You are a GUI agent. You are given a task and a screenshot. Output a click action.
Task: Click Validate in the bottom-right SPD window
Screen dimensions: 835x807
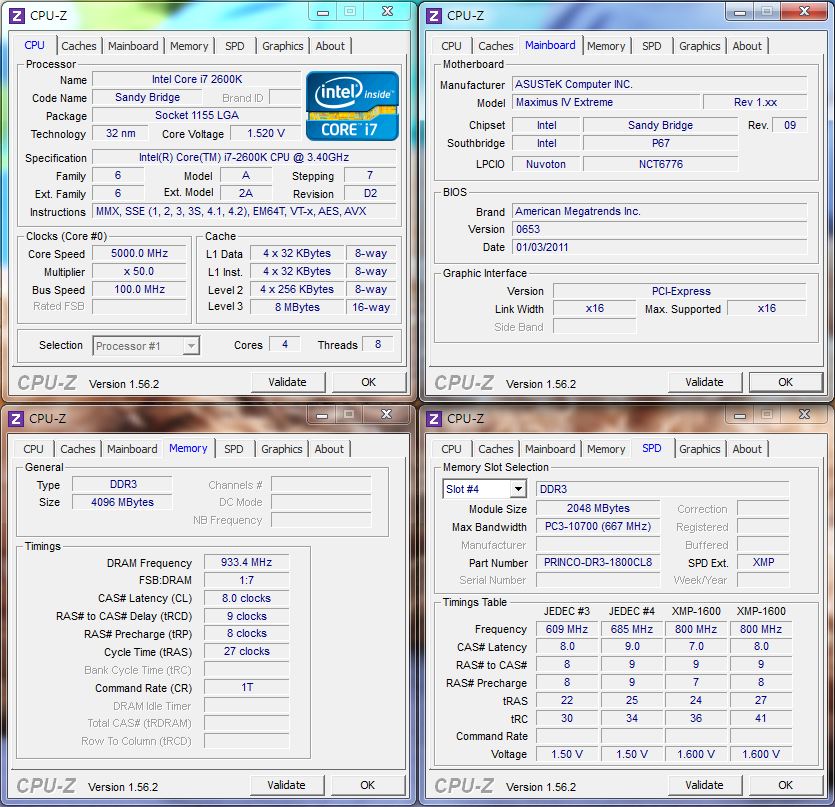pyautogui.click(x=705, y=785)
